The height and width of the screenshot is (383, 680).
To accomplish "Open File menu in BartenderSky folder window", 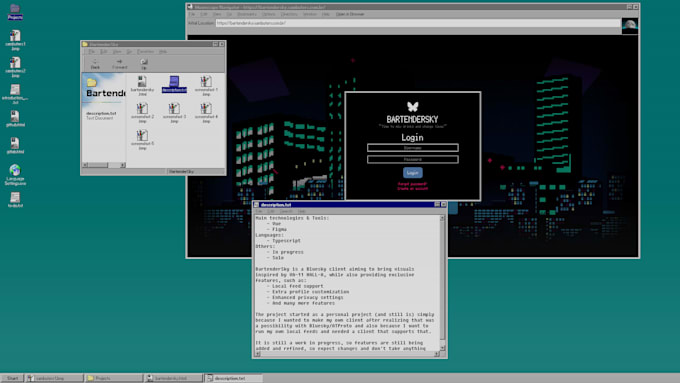I will [92, 52].
